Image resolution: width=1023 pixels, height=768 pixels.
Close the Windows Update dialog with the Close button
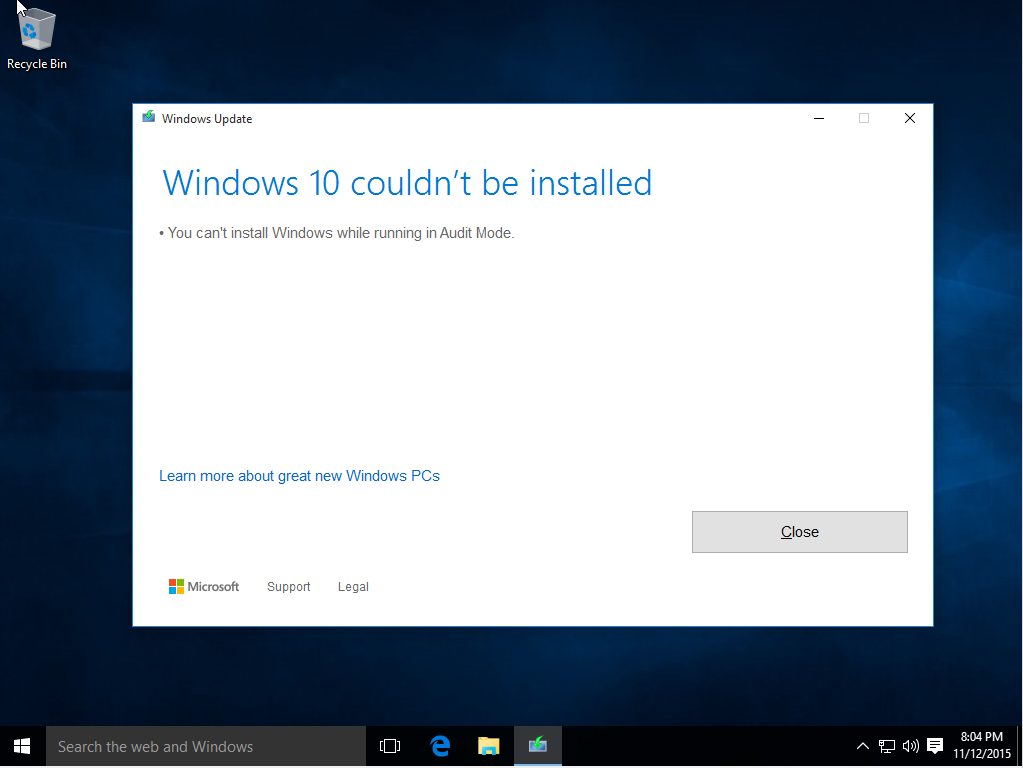click(799, 532)
